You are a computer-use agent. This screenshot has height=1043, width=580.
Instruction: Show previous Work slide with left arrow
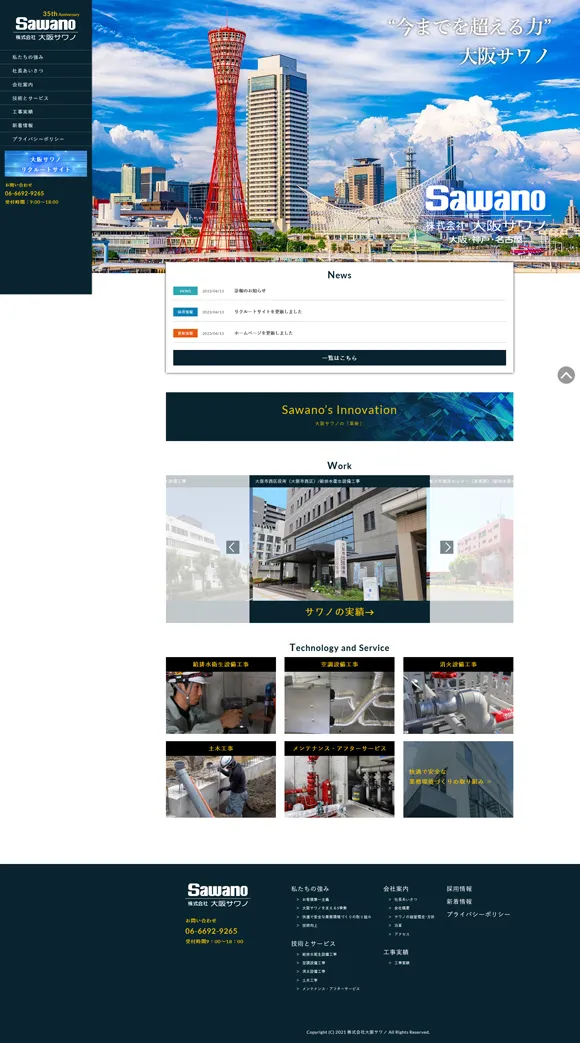(232, 547)
